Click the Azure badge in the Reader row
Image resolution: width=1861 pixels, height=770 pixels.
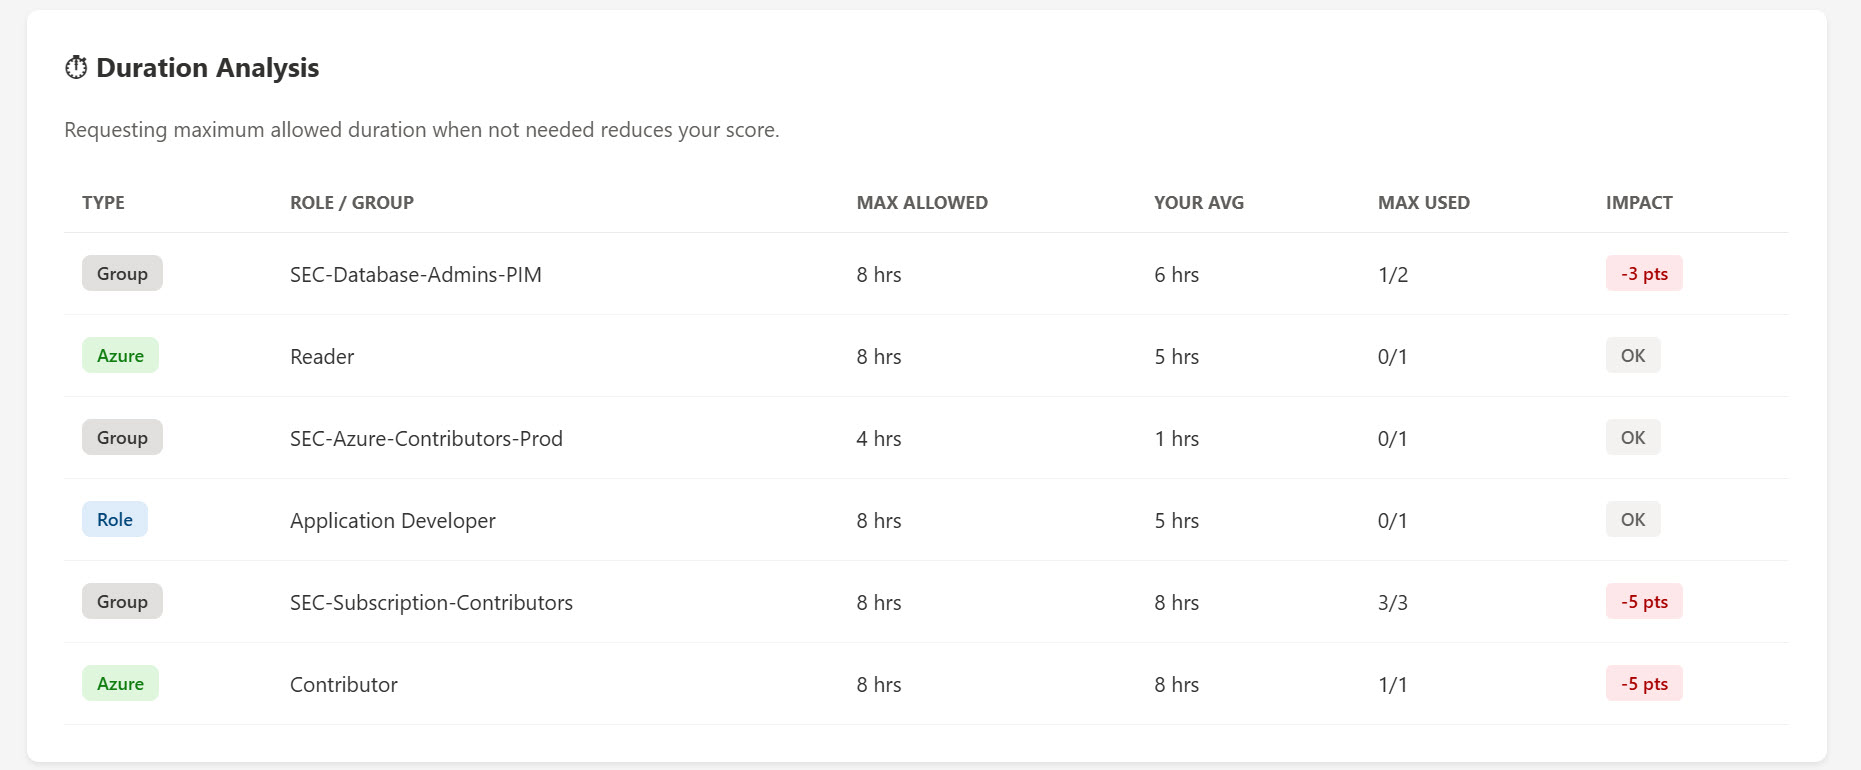(120, 356)
